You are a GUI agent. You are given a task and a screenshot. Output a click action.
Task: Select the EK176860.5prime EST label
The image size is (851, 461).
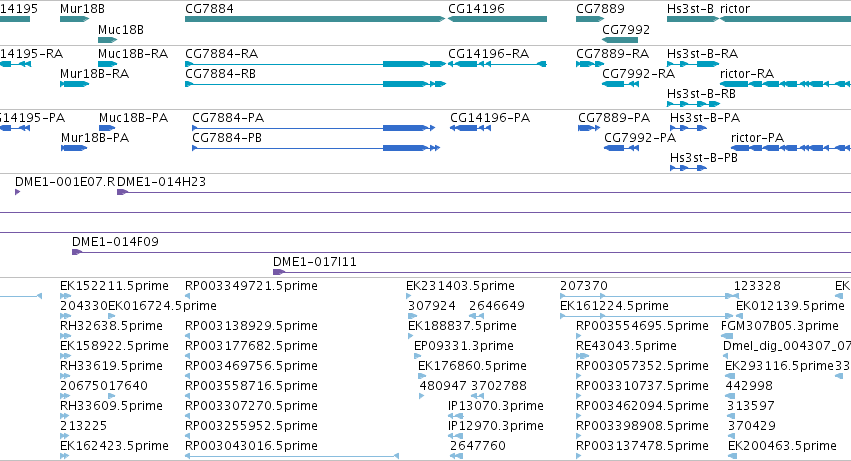coord(472,366)
